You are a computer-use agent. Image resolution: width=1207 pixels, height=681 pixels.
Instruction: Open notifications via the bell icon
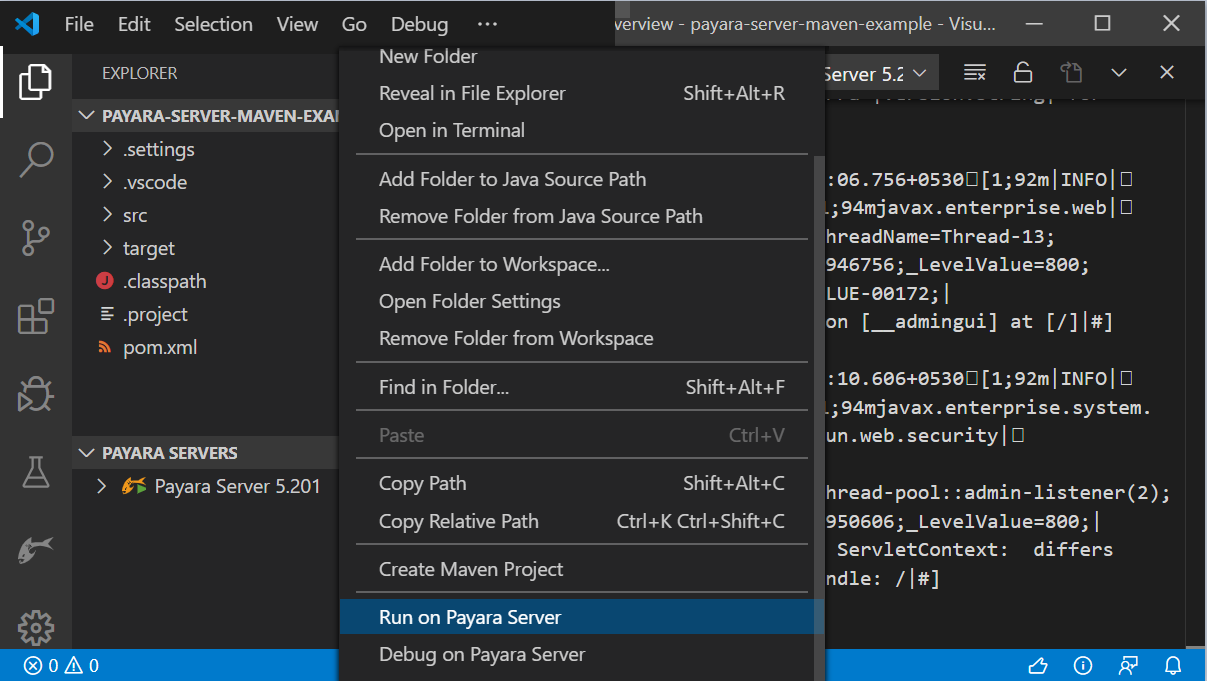coord(1171,665)
